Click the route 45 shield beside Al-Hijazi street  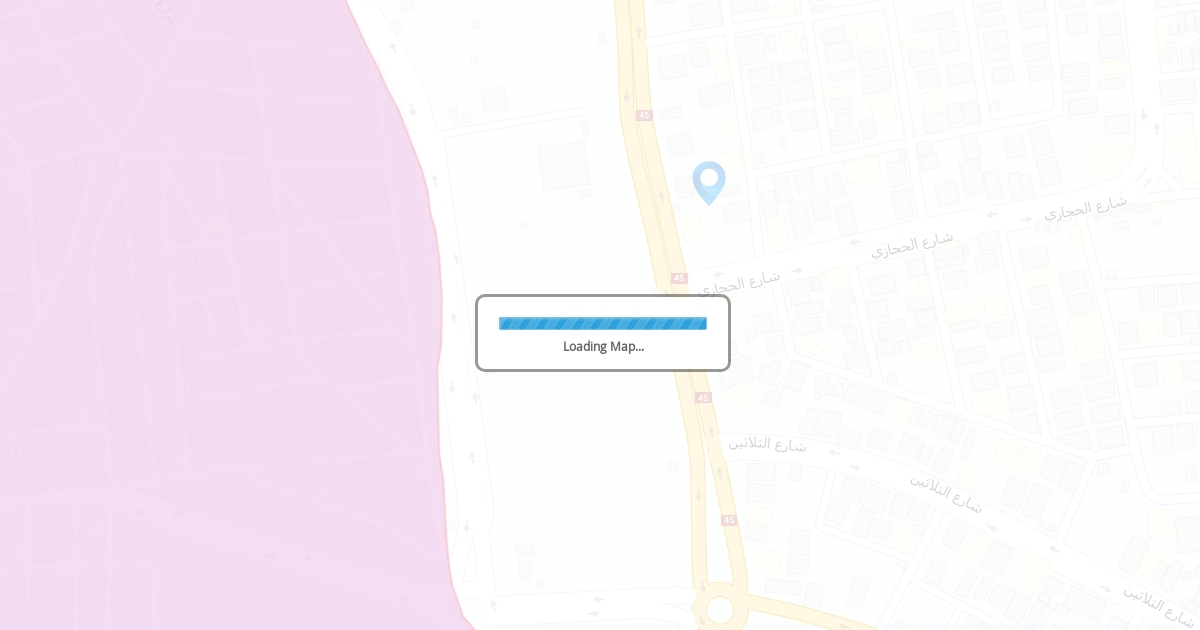tap(680, 278)
